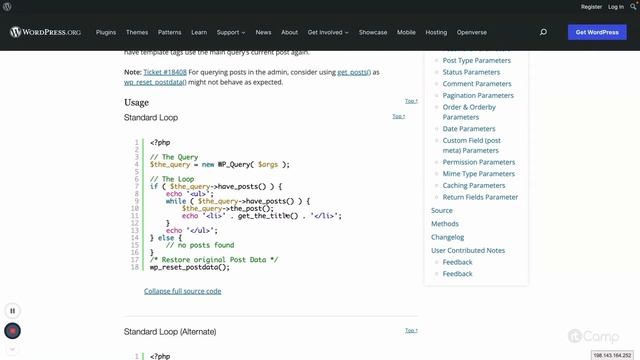
Task: Open the get_posts() function link
Action: pyautogui.click(x=354, y=72)
